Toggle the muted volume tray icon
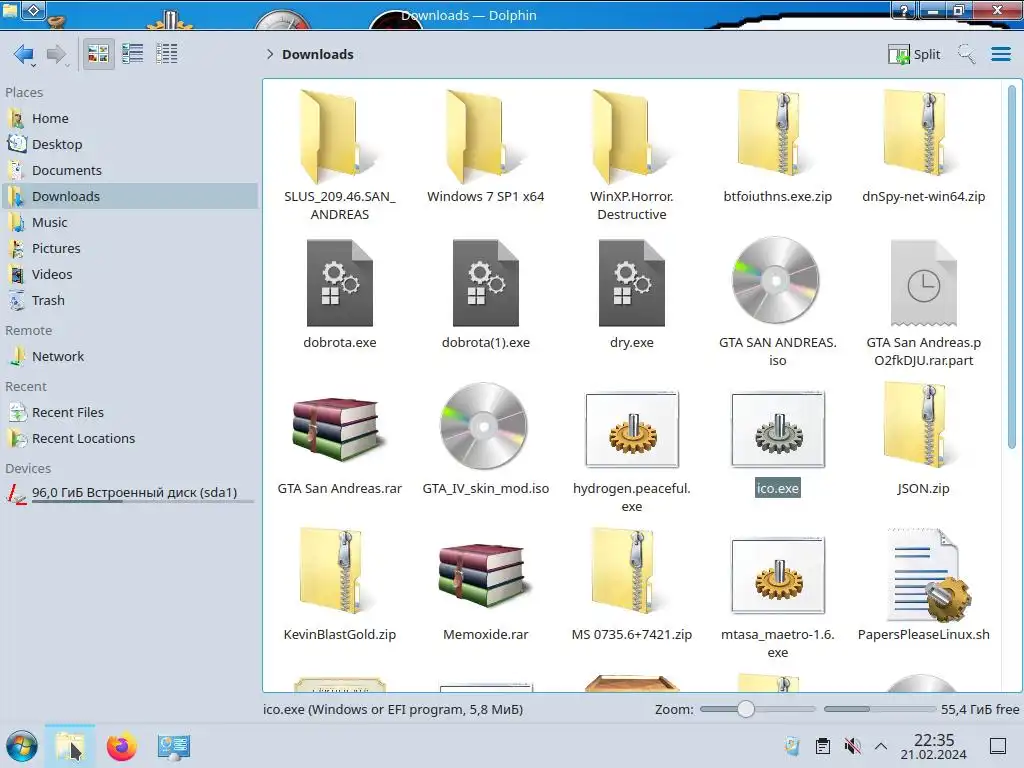The width and height of the screenshot is (1024, 768). [852, 746]
